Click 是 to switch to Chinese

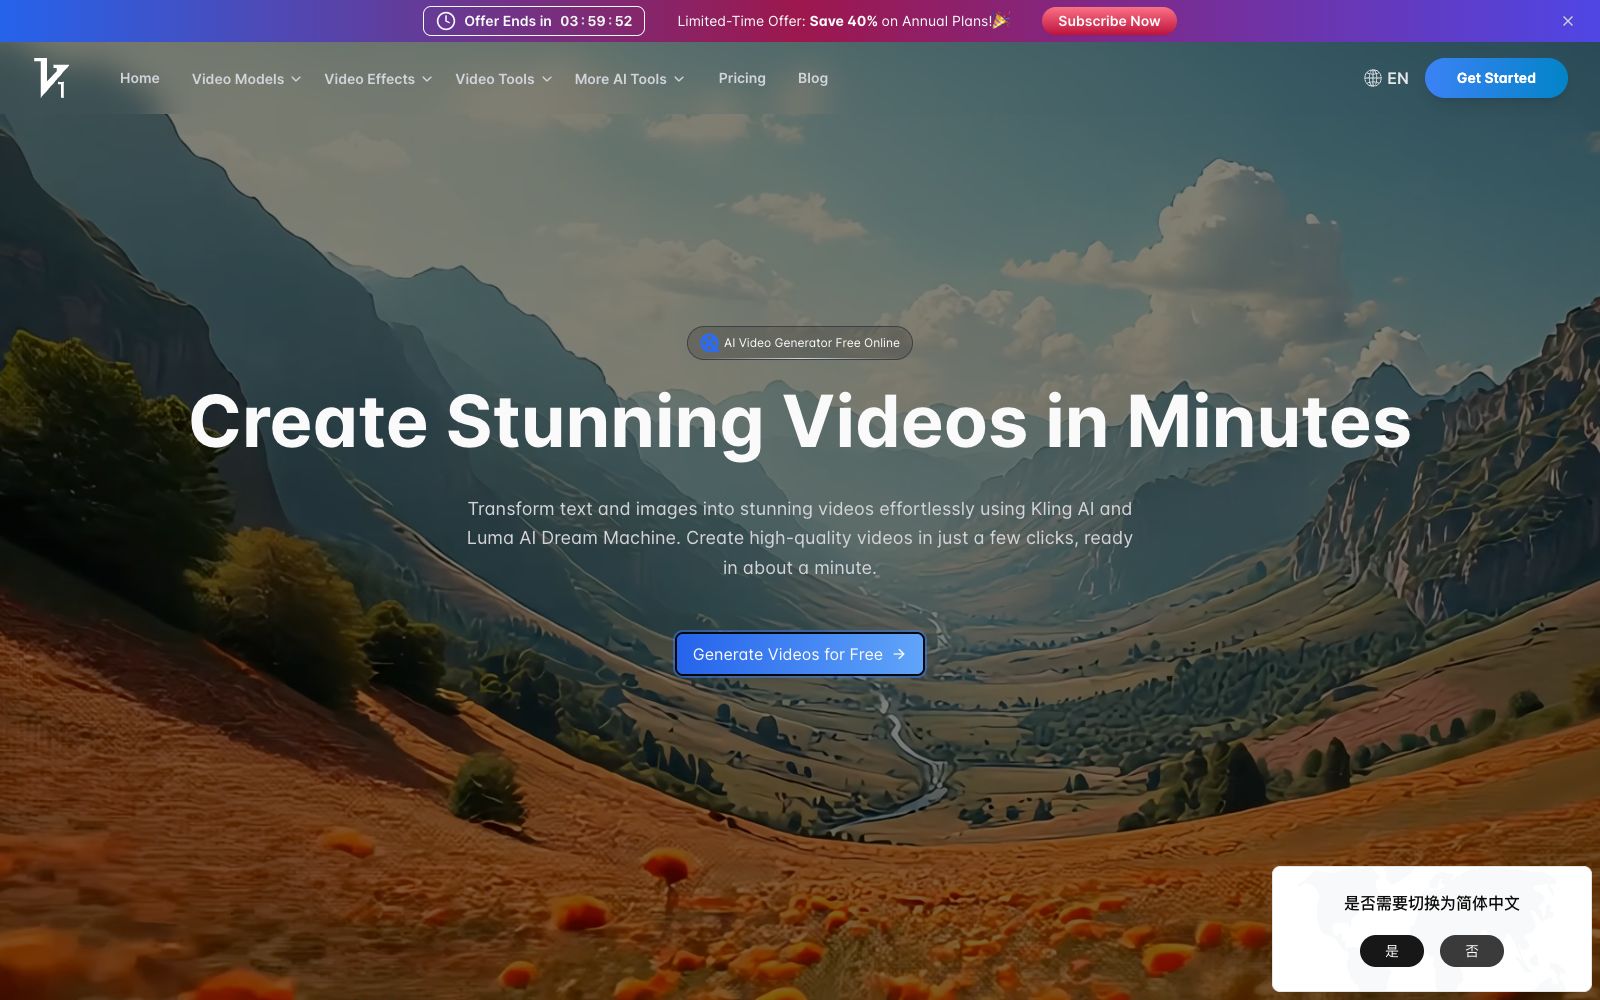[x=1392, y=951]
